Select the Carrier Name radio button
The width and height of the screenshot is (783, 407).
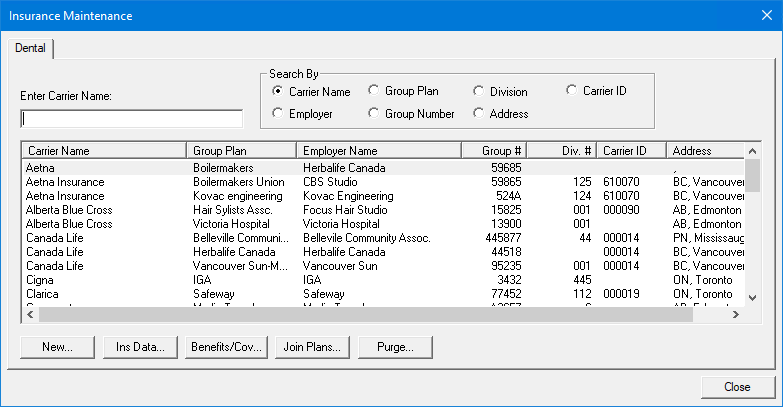click(x=277, y=91)
